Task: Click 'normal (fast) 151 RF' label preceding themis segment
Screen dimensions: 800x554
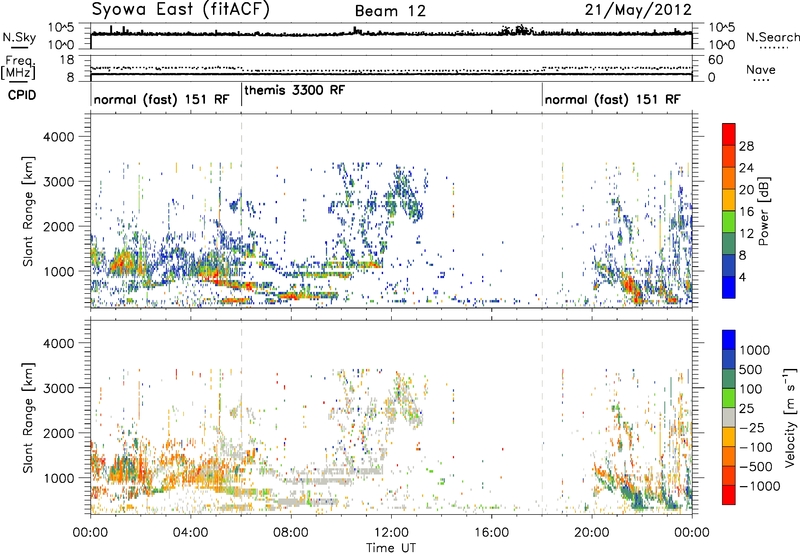Action: pyautogui.click(x=162, y=99)
